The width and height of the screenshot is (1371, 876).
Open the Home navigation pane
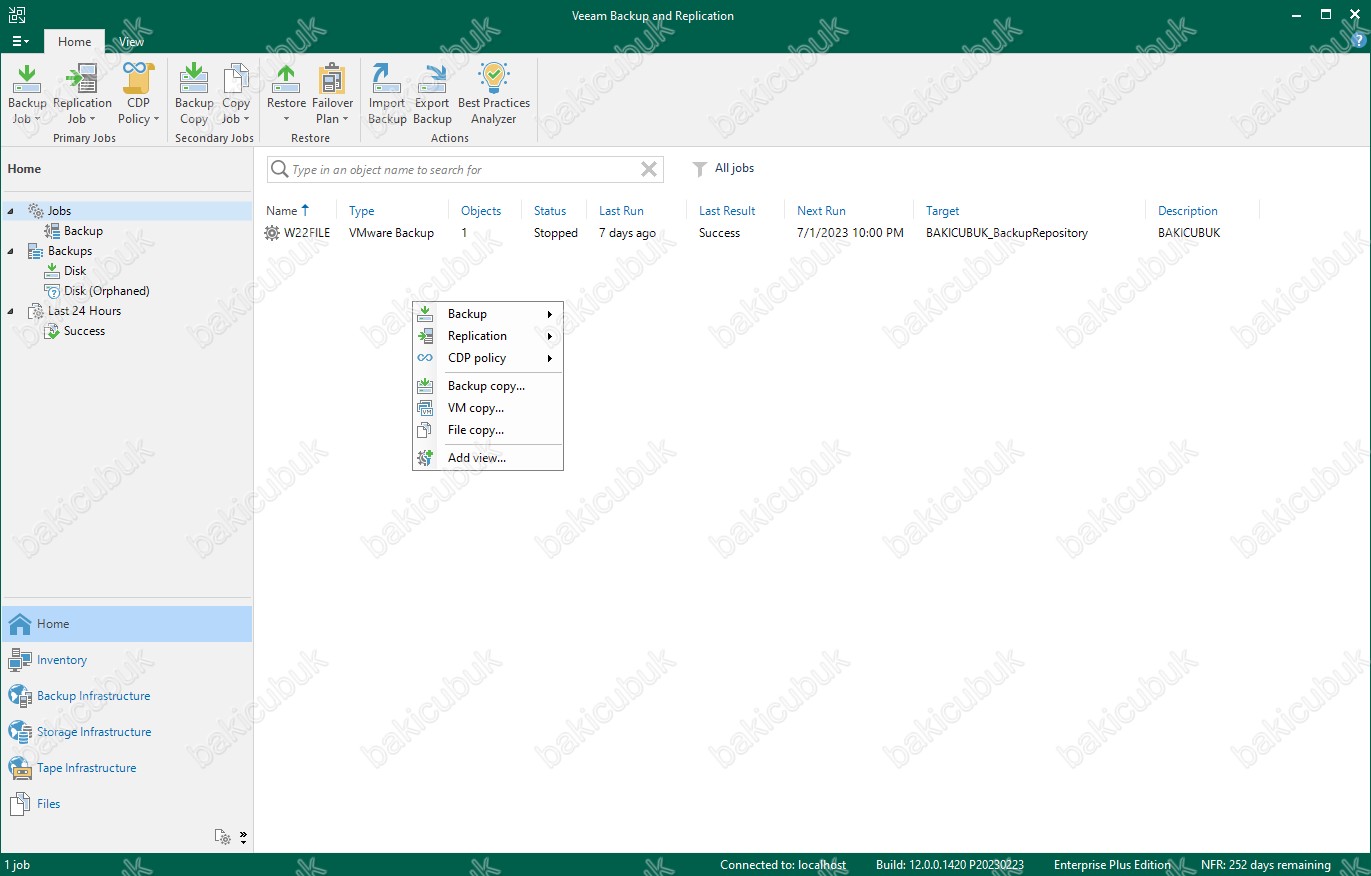coord(127,624)
